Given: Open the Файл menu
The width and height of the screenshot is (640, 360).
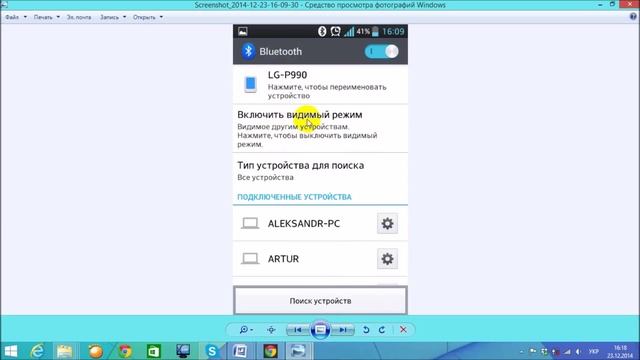Looking at the screenshot, I should [16, 17].
